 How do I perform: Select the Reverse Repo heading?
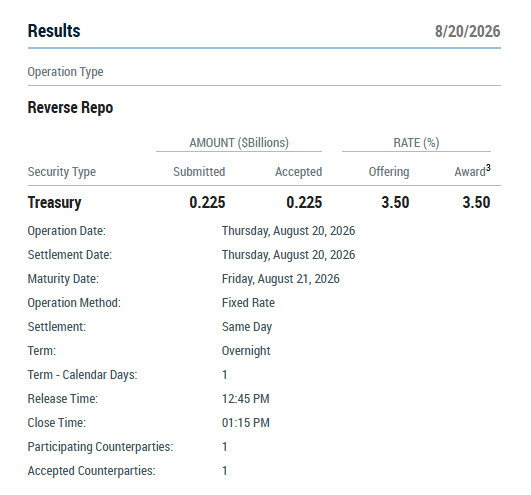[x=70, y=108]
